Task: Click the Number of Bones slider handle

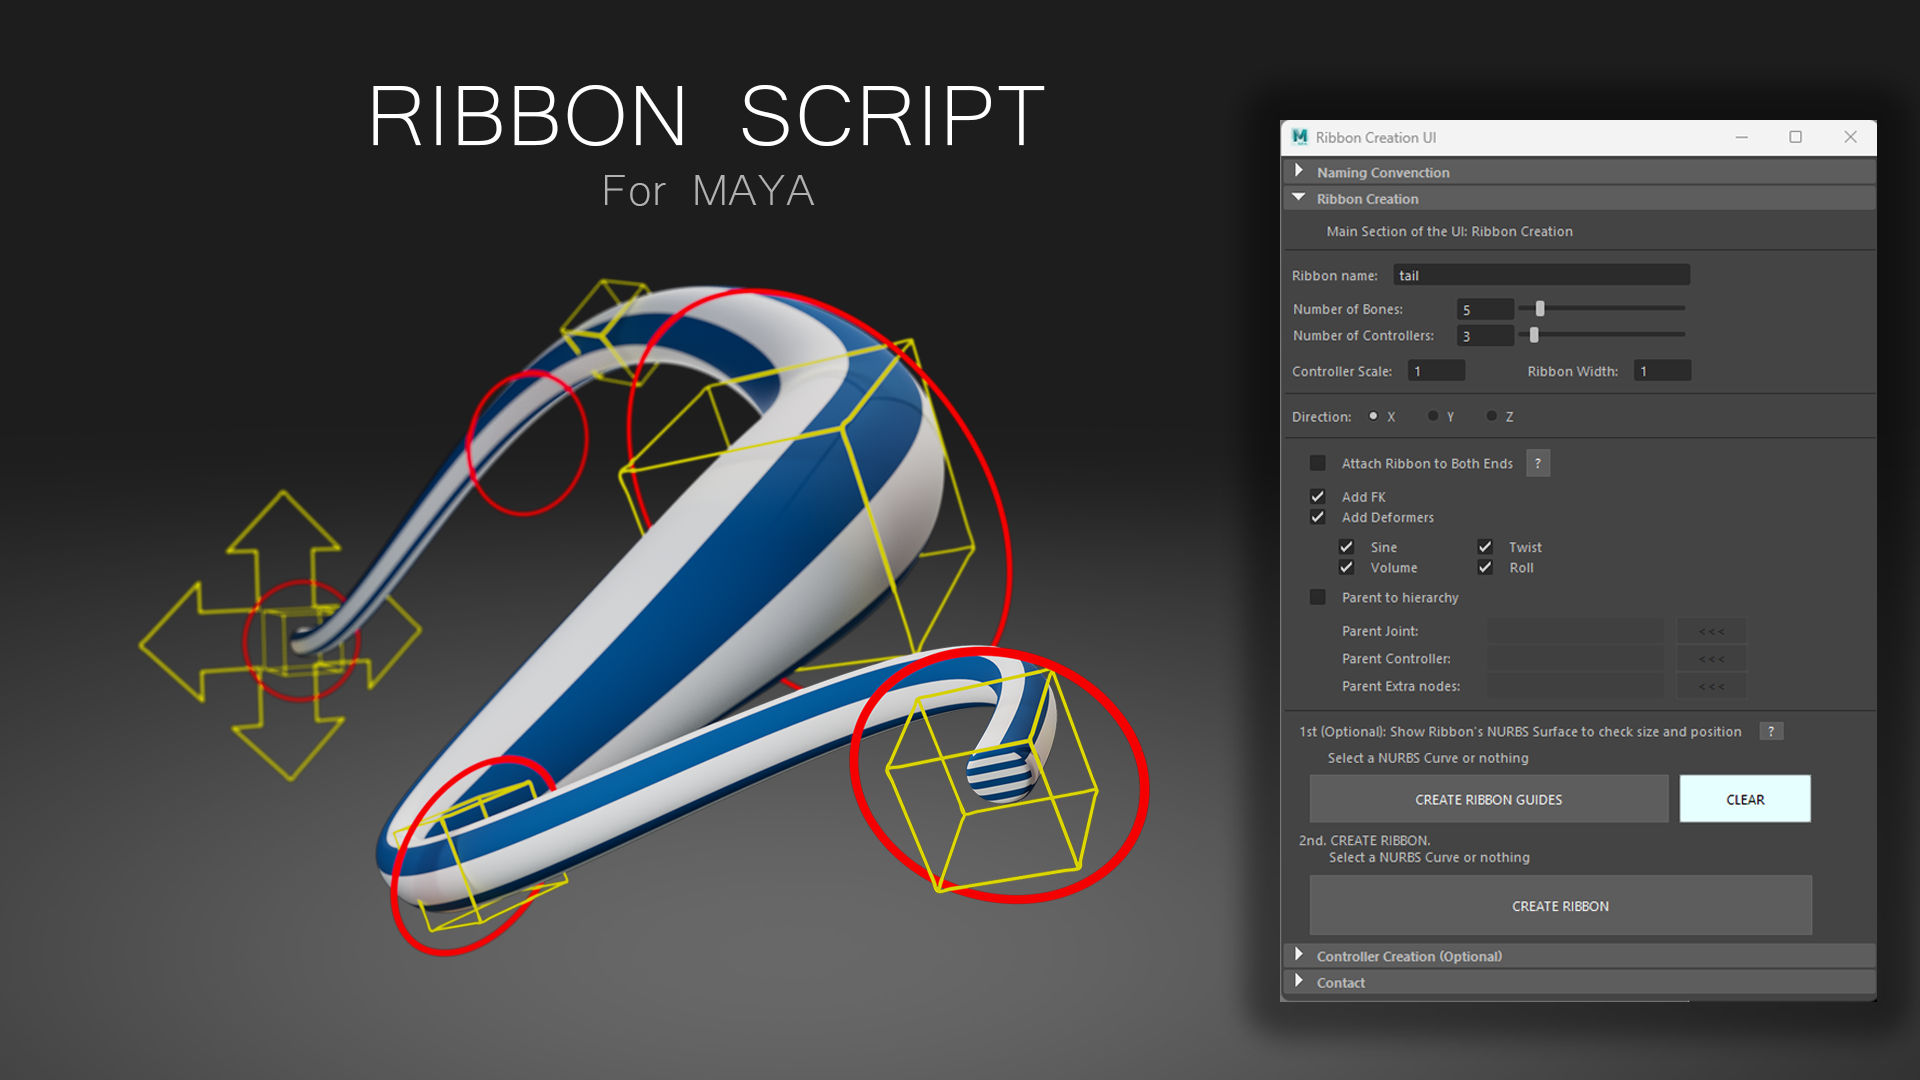Action: [x=1540, y=309]
